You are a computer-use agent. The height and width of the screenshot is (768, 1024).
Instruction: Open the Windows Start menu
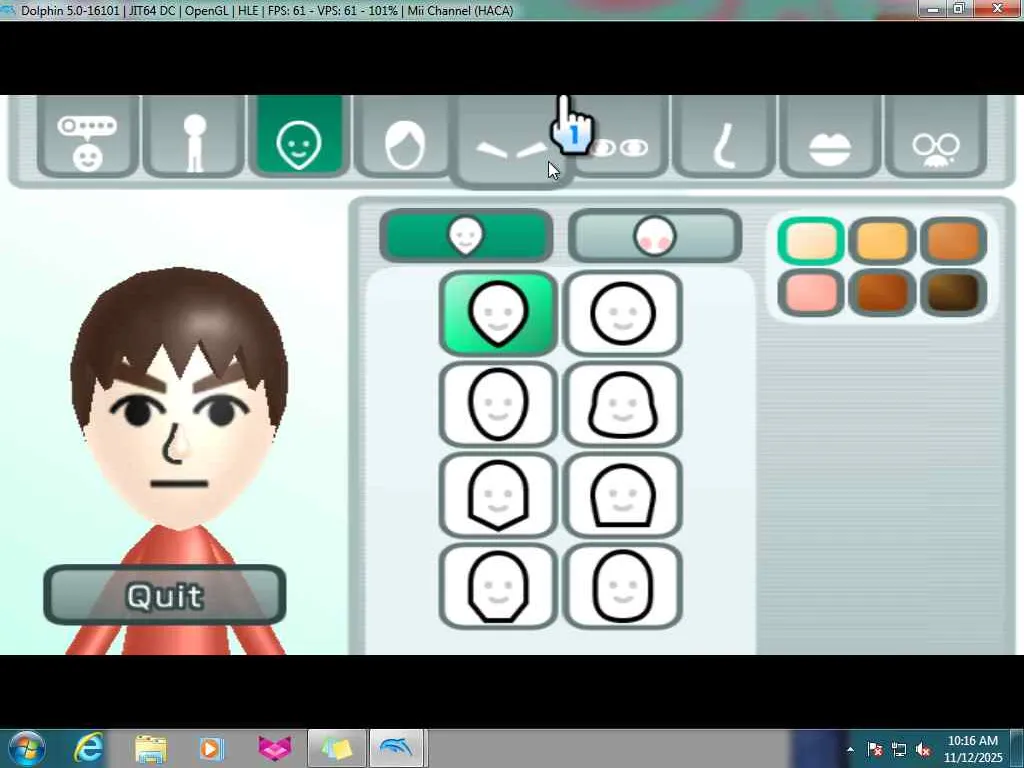(x=26, y=748)
